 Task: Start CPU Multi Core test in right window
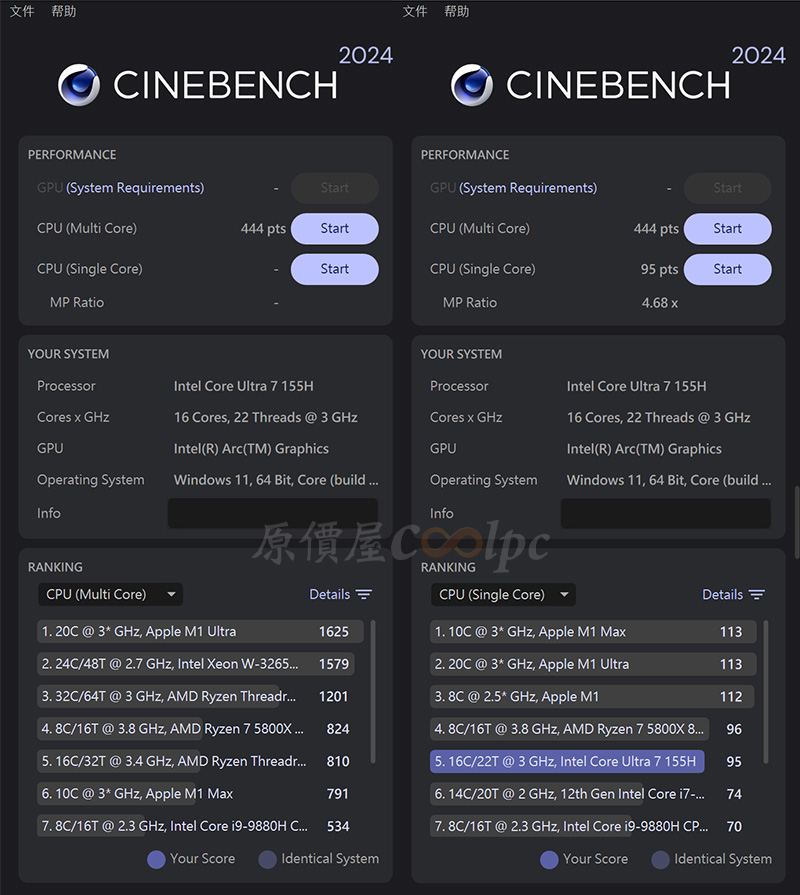[728, 228]
